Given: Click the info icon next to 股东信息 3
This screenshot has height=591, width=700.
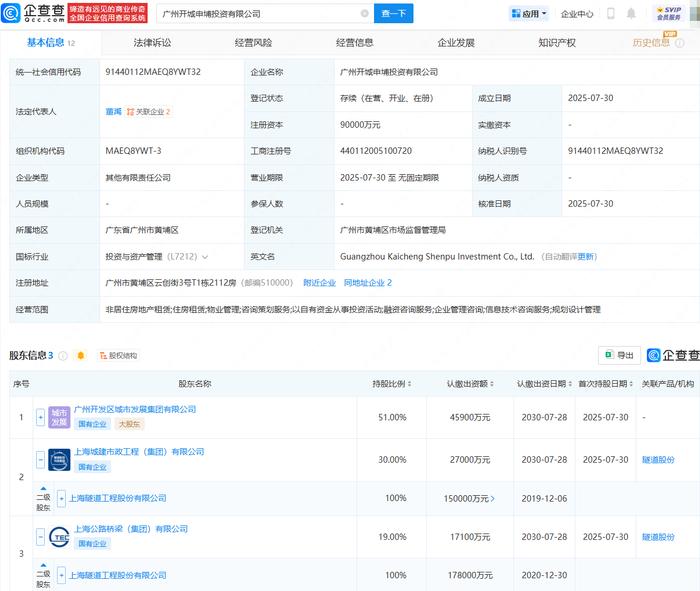Looking at the screenshot, I should 63,356.
